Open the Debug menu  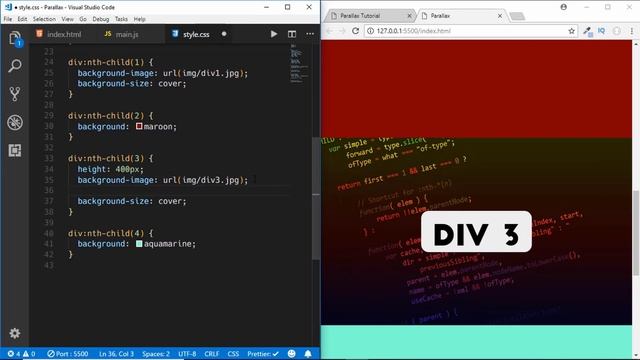100,19
